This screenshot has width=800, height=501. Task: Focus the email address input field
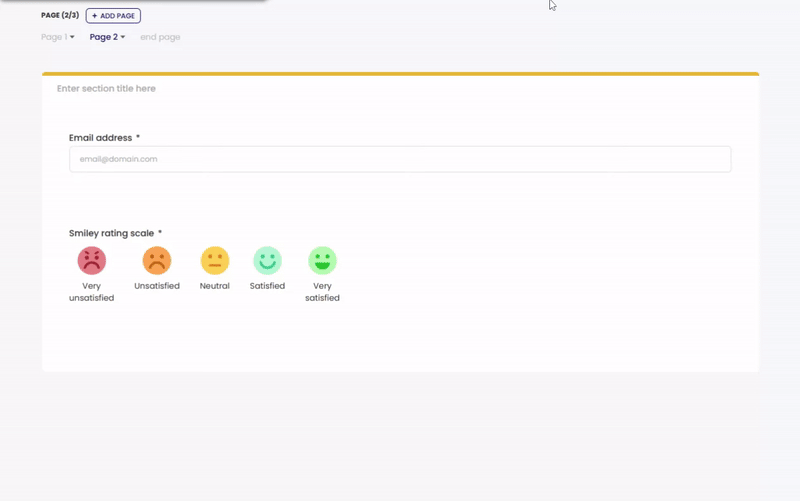coord(400,159)
